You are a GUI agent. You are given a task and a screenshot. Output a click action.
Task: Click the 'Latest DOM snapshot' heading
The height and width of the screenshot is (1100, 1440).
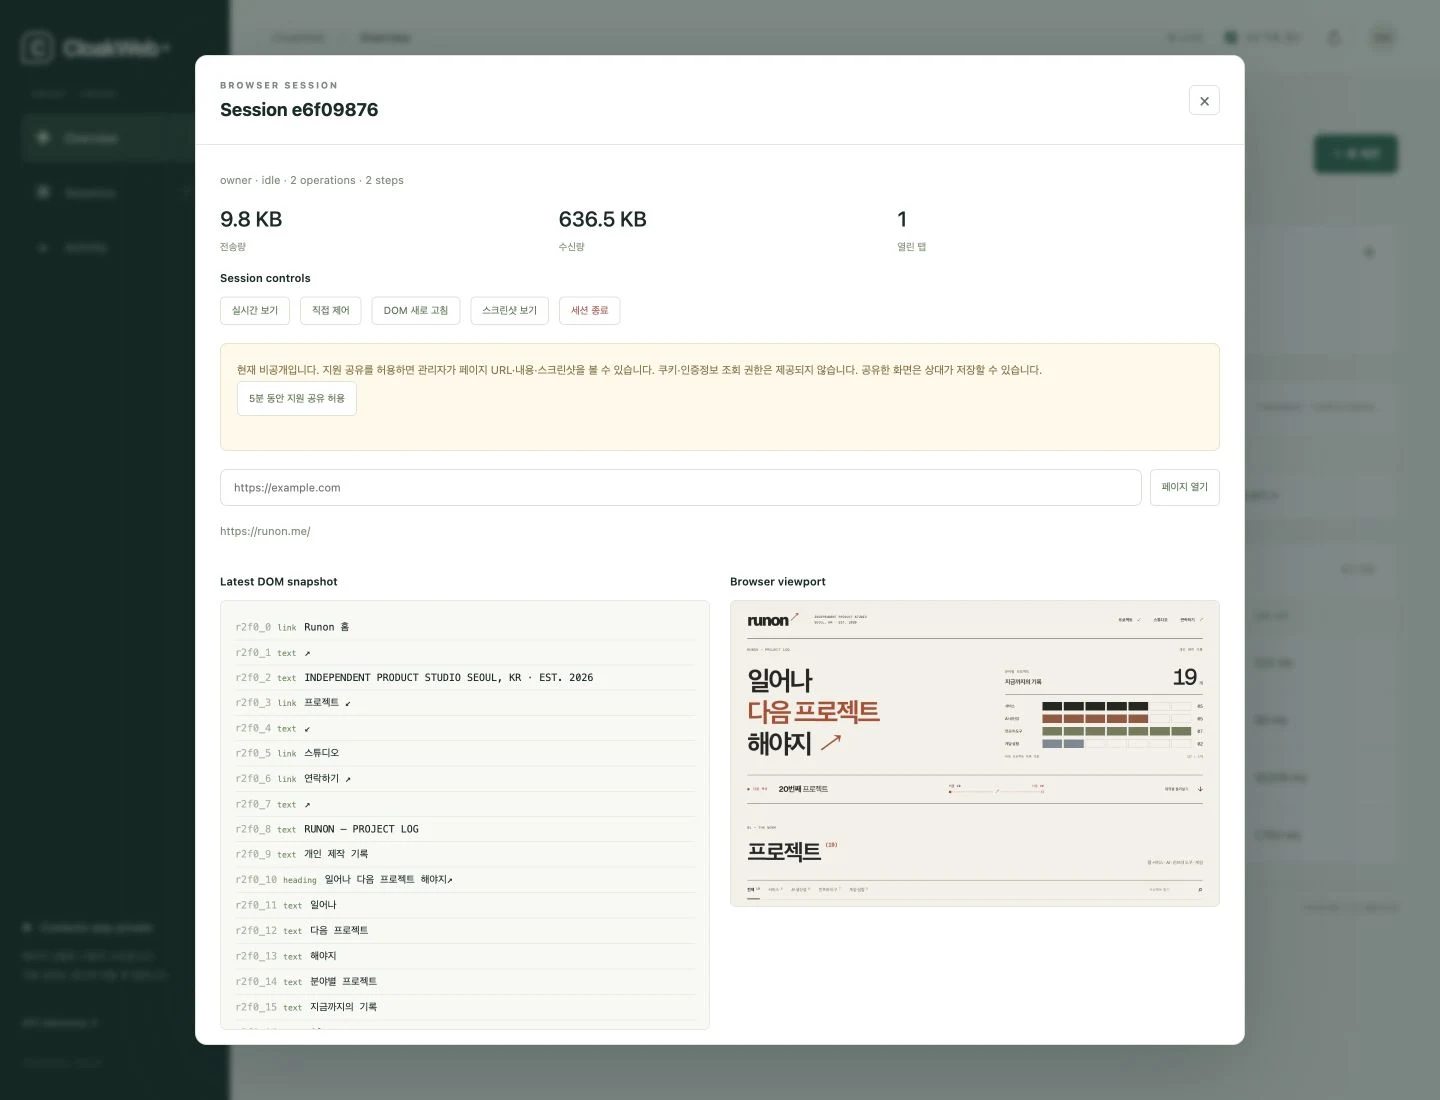coord(279,582)
